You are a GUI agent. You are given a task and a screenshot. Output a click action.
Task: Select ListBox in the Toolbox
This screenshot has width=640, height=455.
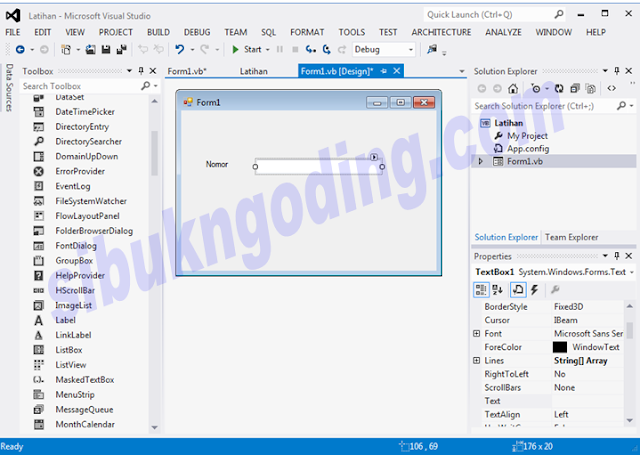pyautogui.click(x=69, y=350)
